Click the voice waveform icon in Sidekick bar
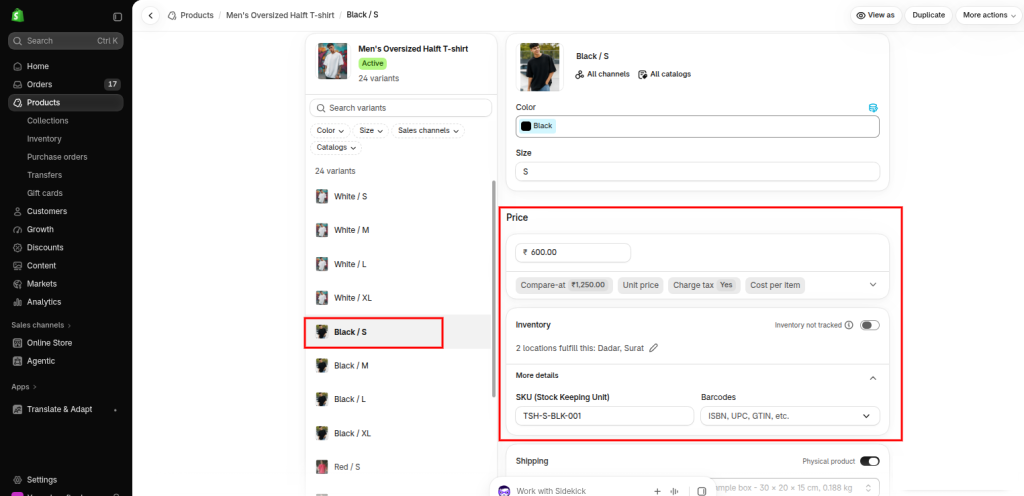 pos(676,491)
